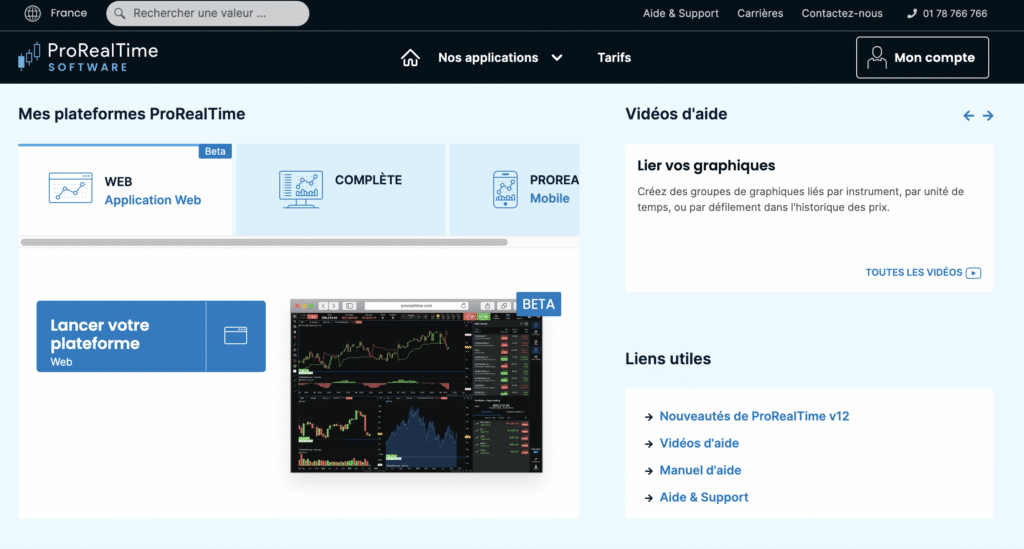Open the Tarifs menu item
The image size is (1024, 549).
point(614,57)
